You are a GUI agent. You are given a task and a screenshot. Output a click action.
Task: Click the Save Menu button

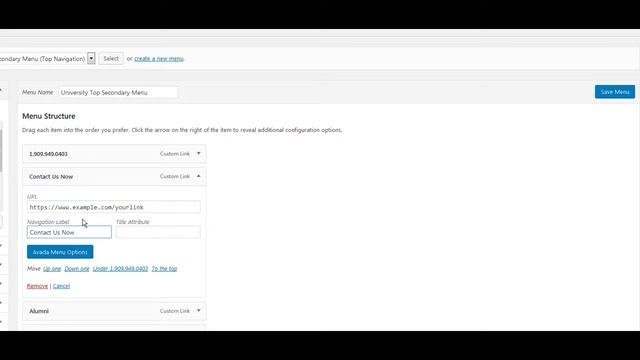click(615, 92)
